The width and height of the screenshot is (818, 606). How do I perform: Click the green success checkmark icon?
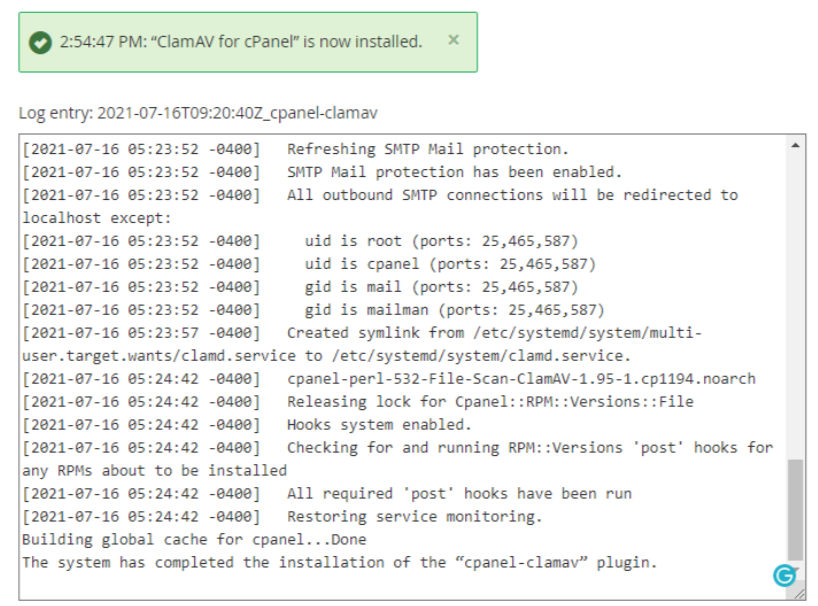click(x=40, y=42)
